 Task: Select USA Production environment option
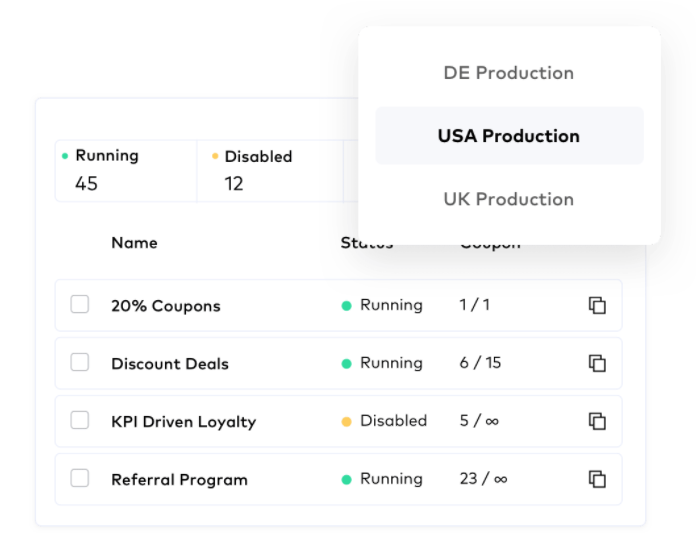(x=508, y=136)
